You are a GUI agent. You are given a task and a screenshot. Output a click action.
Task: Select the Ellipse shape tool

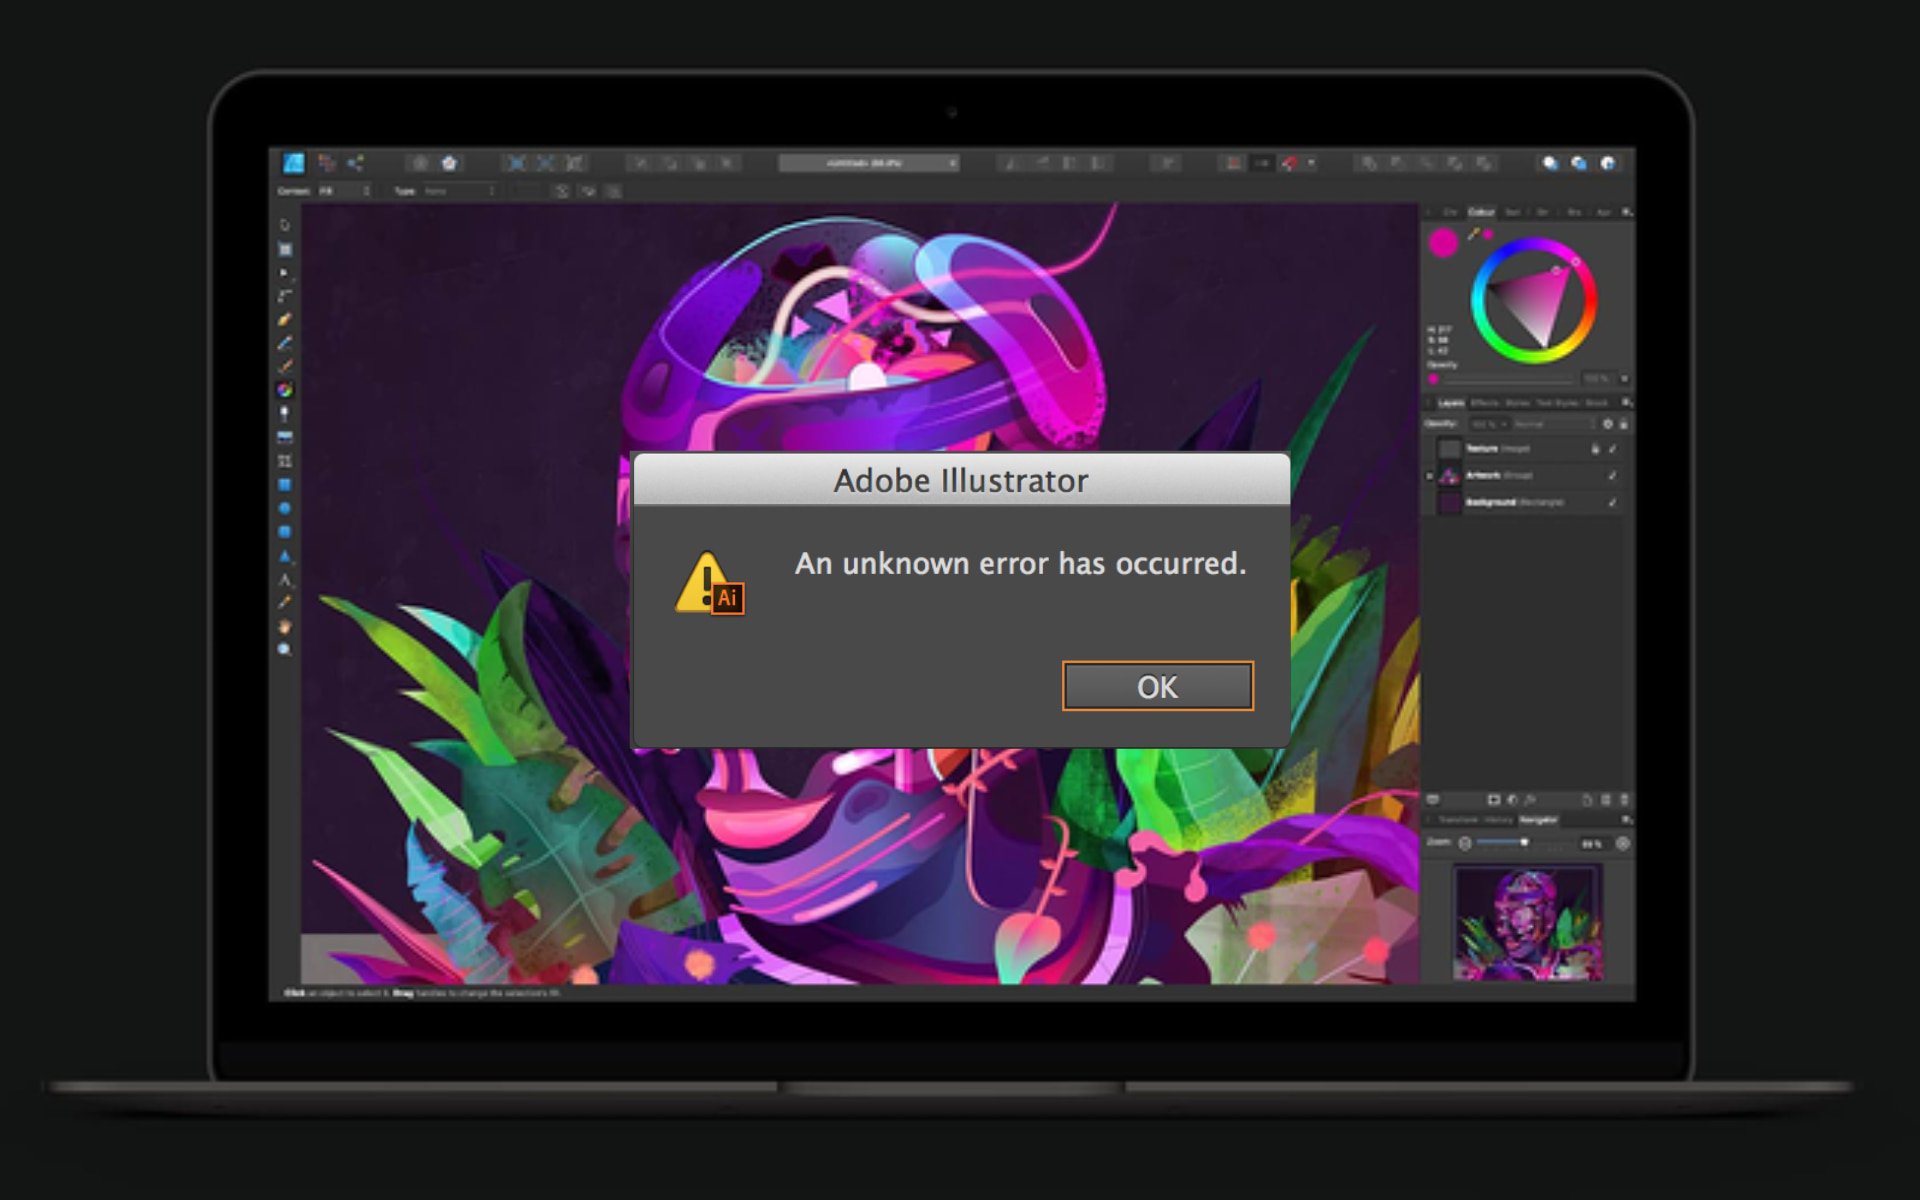[x=285, y=508]
